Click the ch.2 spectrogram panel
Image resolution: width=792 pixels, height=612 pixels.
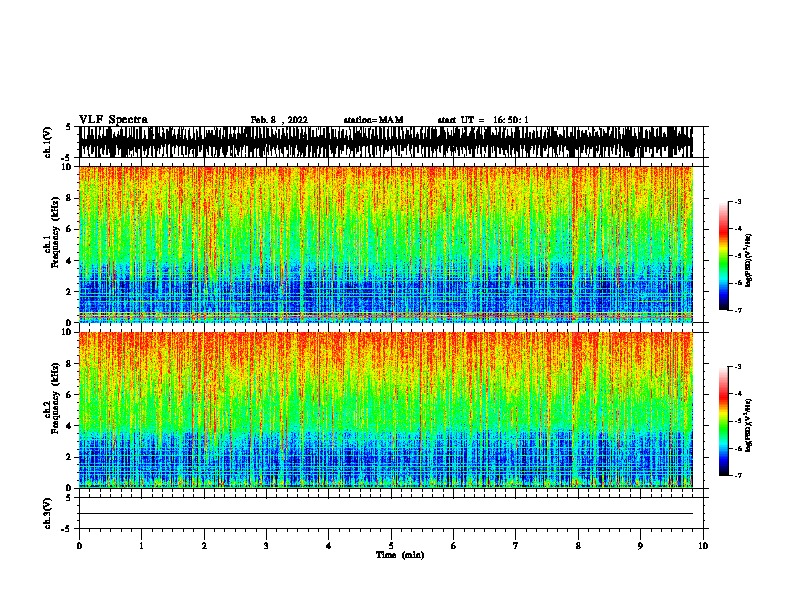pyautogui.click(x=386, y=410)
